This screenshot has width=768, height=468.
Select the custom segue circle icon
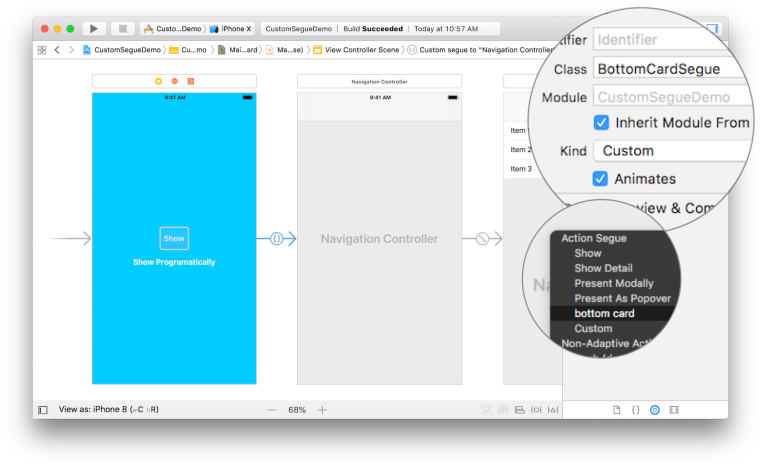coord(277,239)
